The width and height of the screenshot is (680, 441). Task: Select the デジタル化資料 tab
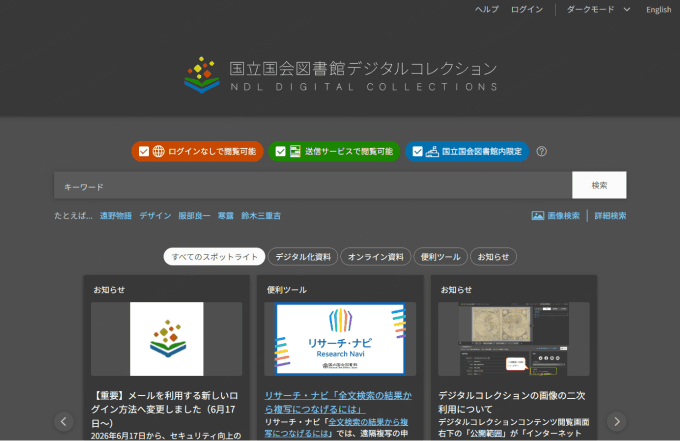(303, 257)
